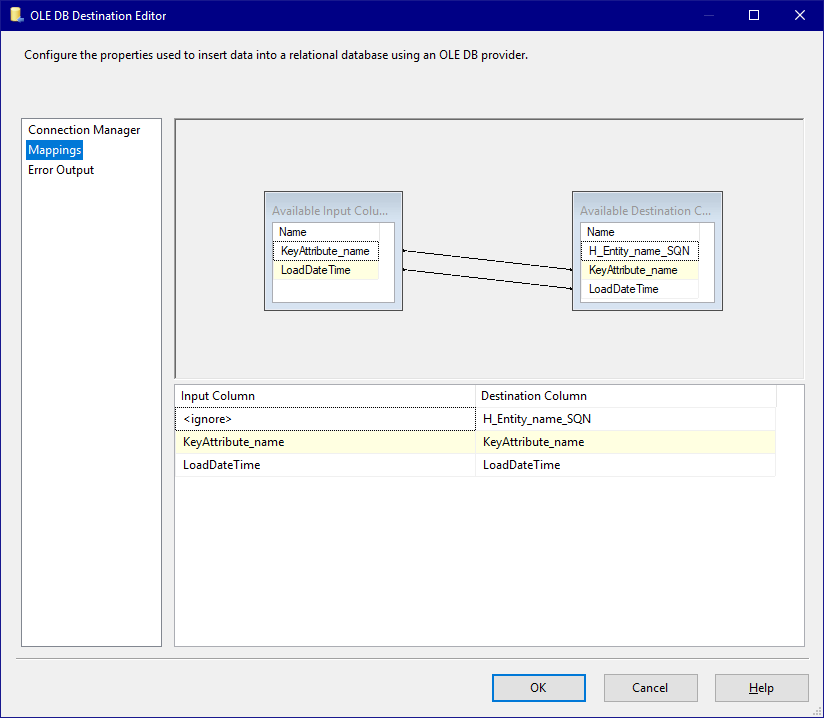Click Name header of Available Input Columns

326,232
